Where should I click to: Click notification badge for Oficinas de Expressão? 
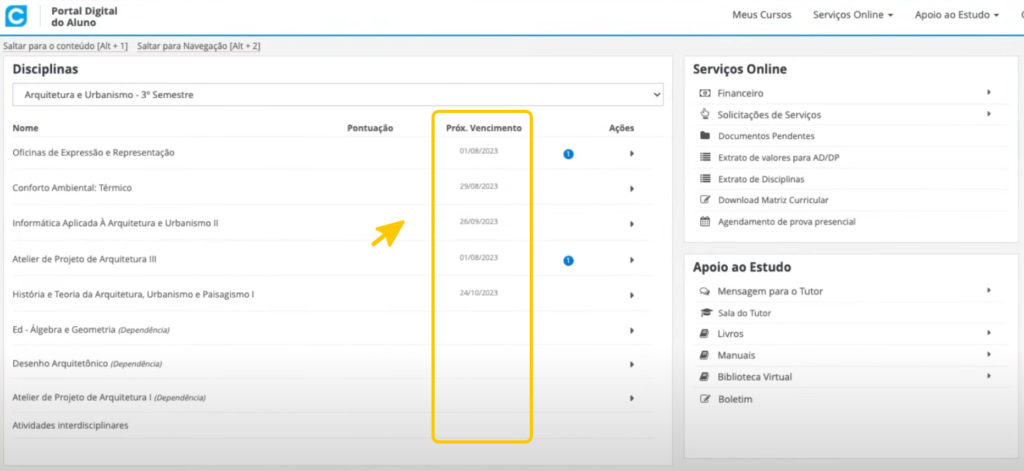click(x=568, y=154)
